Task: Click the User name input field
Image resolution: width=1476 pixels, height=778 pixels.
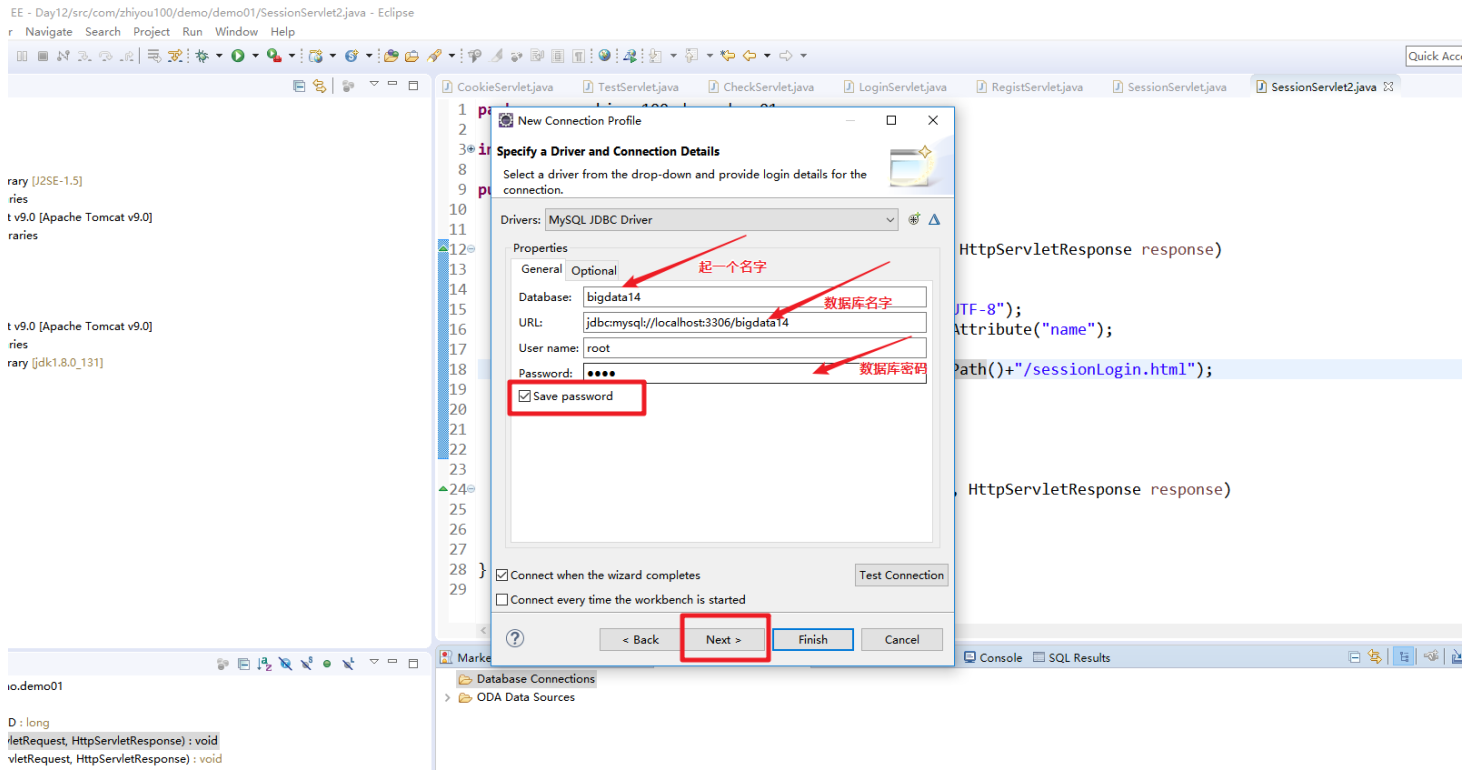Action: 755,348
